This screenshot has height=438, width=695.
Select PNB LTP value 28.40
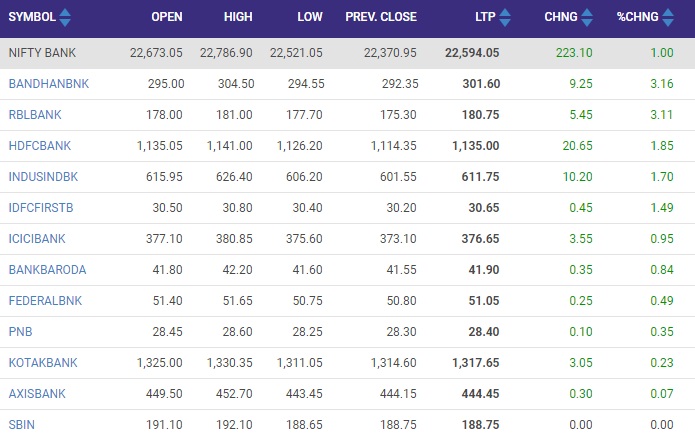click(484, 332)
